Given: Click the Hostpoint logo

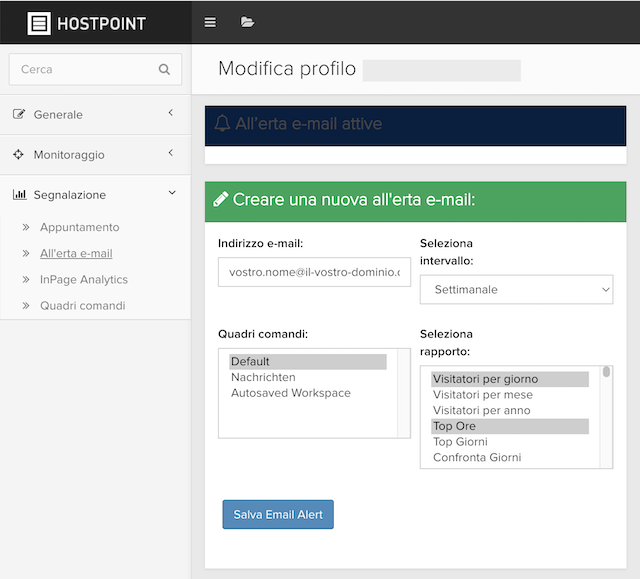Looking at the screenshot, I should pyautogui.click(x=87, y=23).
